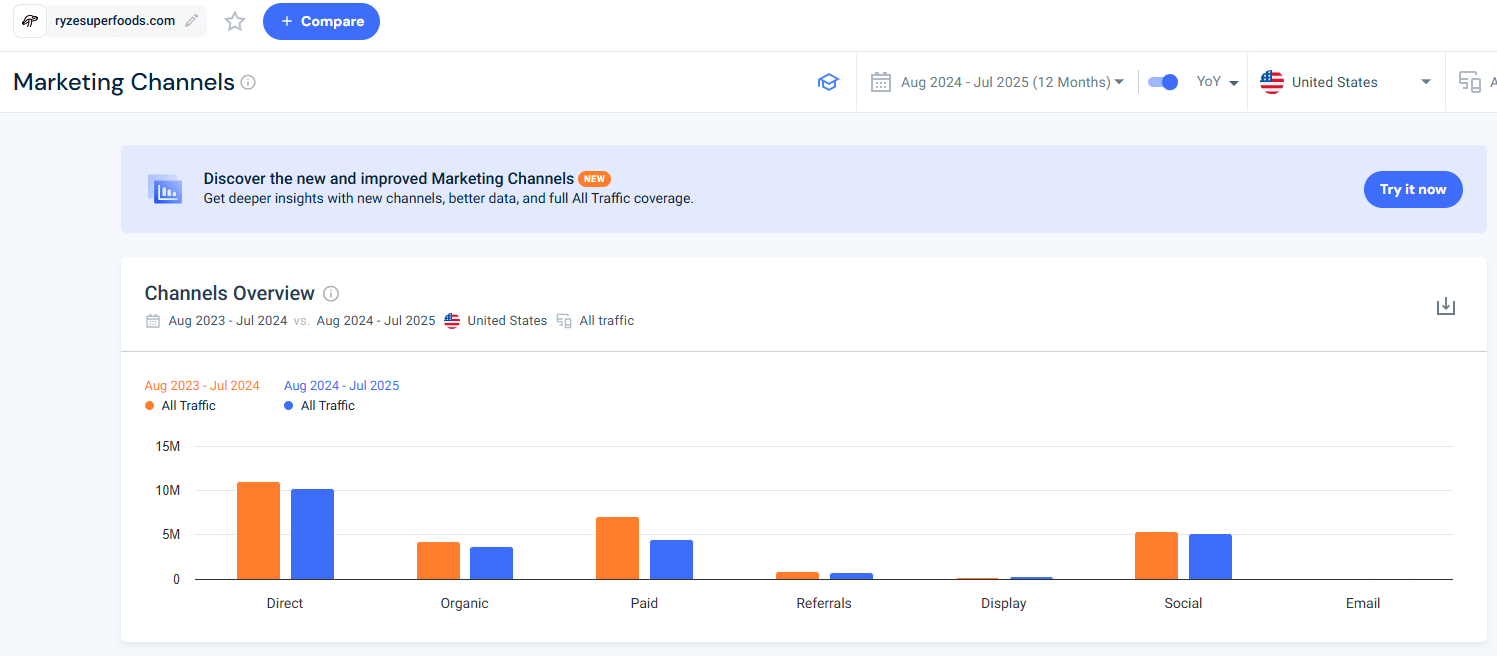Open the United States country dropdown

pos(1345,82)
